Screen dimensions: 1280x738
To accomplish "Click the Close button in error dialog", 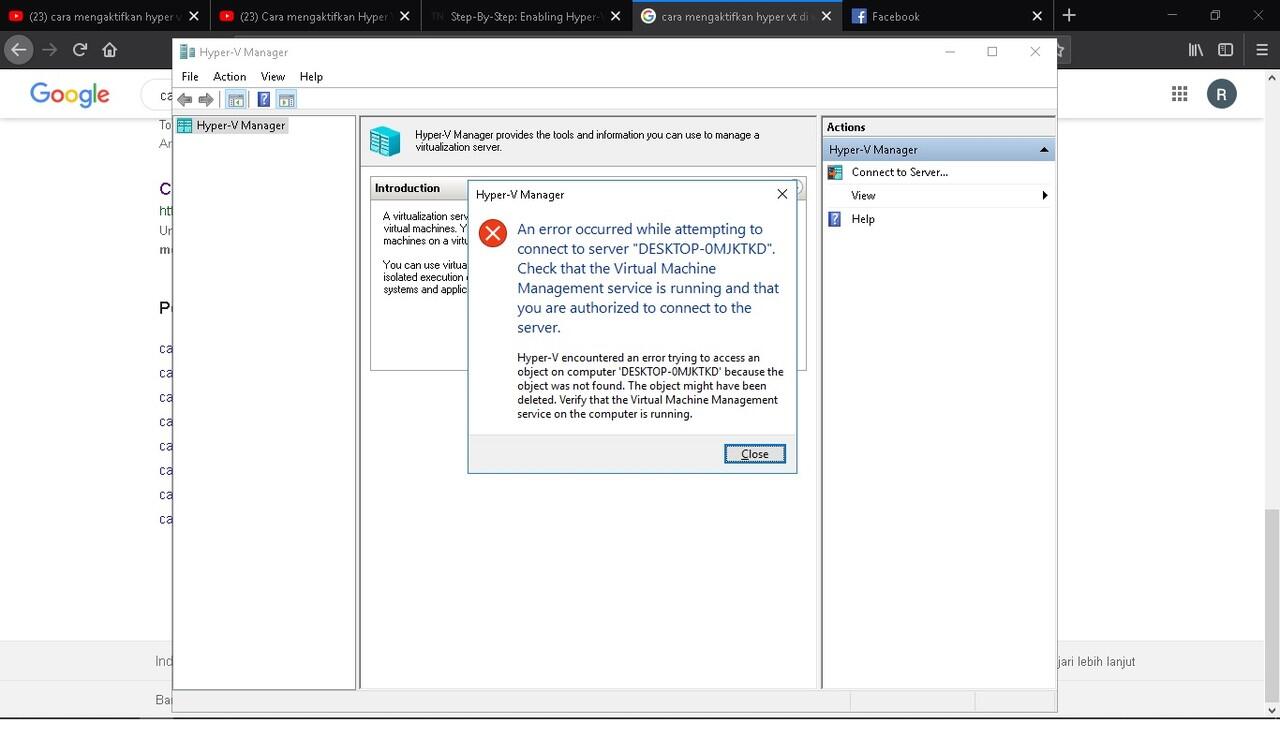I will [755, 454].
